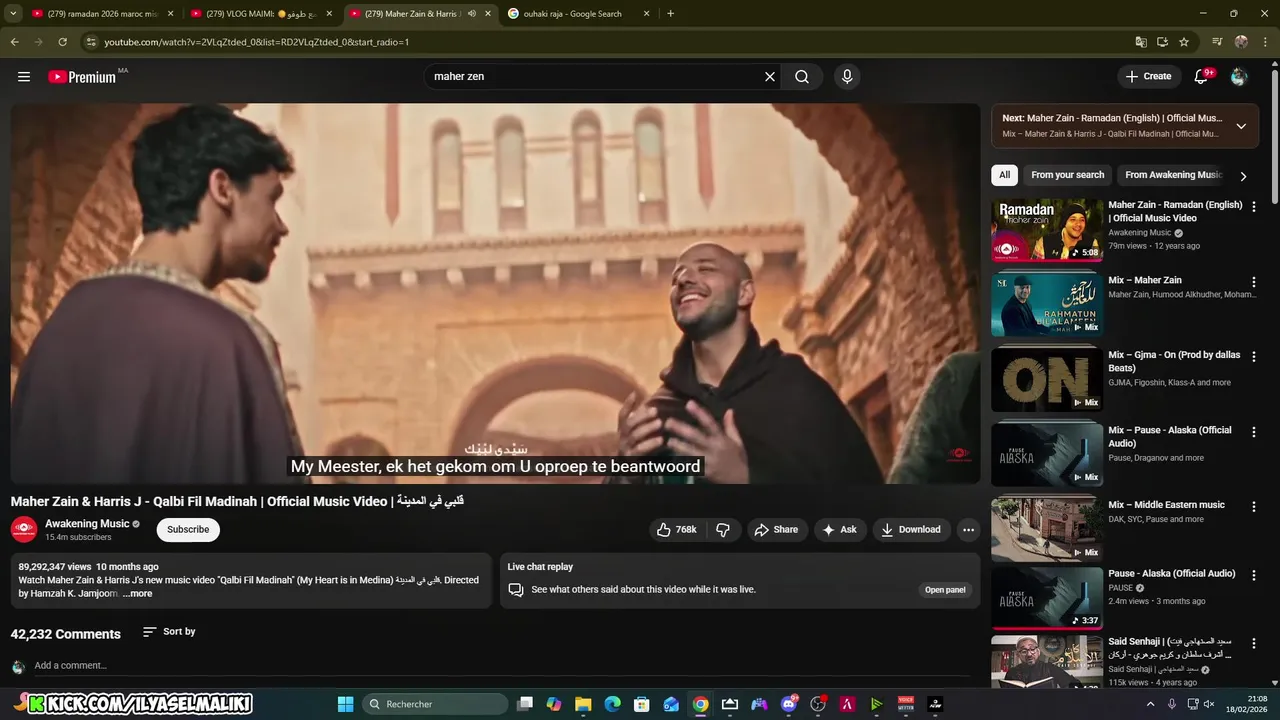Screen dimensions: 1280x720
Task: Open Mix – Pause - Alaska thumbnail
Action: 1047,454
